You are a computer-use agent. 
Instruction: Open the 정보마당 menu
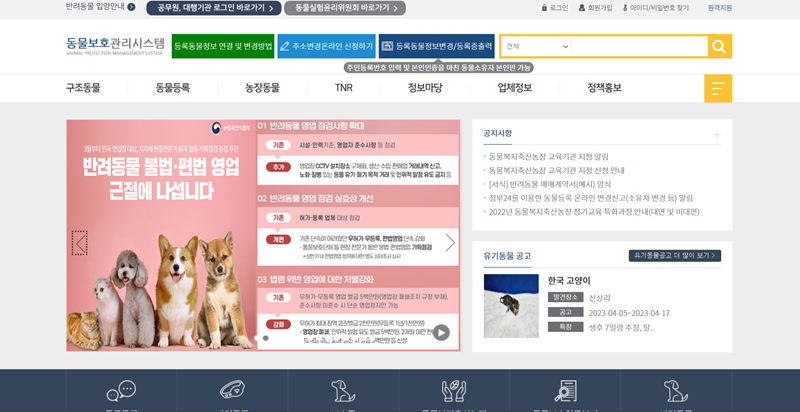(x=425, y=88)
